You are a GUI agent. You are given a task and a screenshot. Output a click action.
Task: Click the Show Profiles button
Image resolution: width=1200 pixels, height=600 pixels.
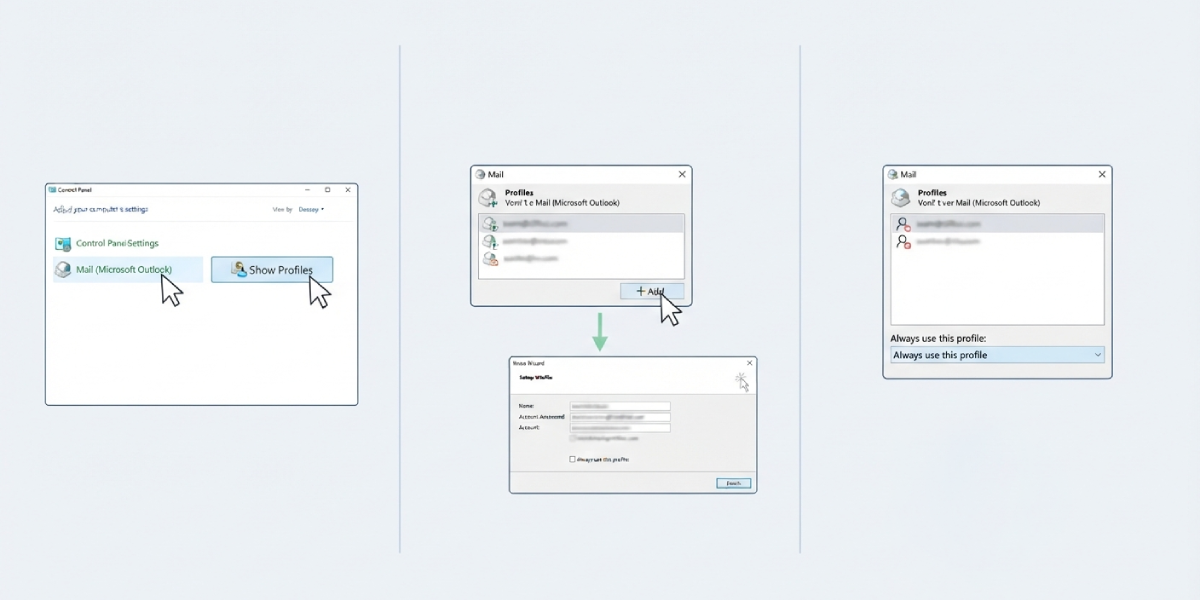click(272, 270)
